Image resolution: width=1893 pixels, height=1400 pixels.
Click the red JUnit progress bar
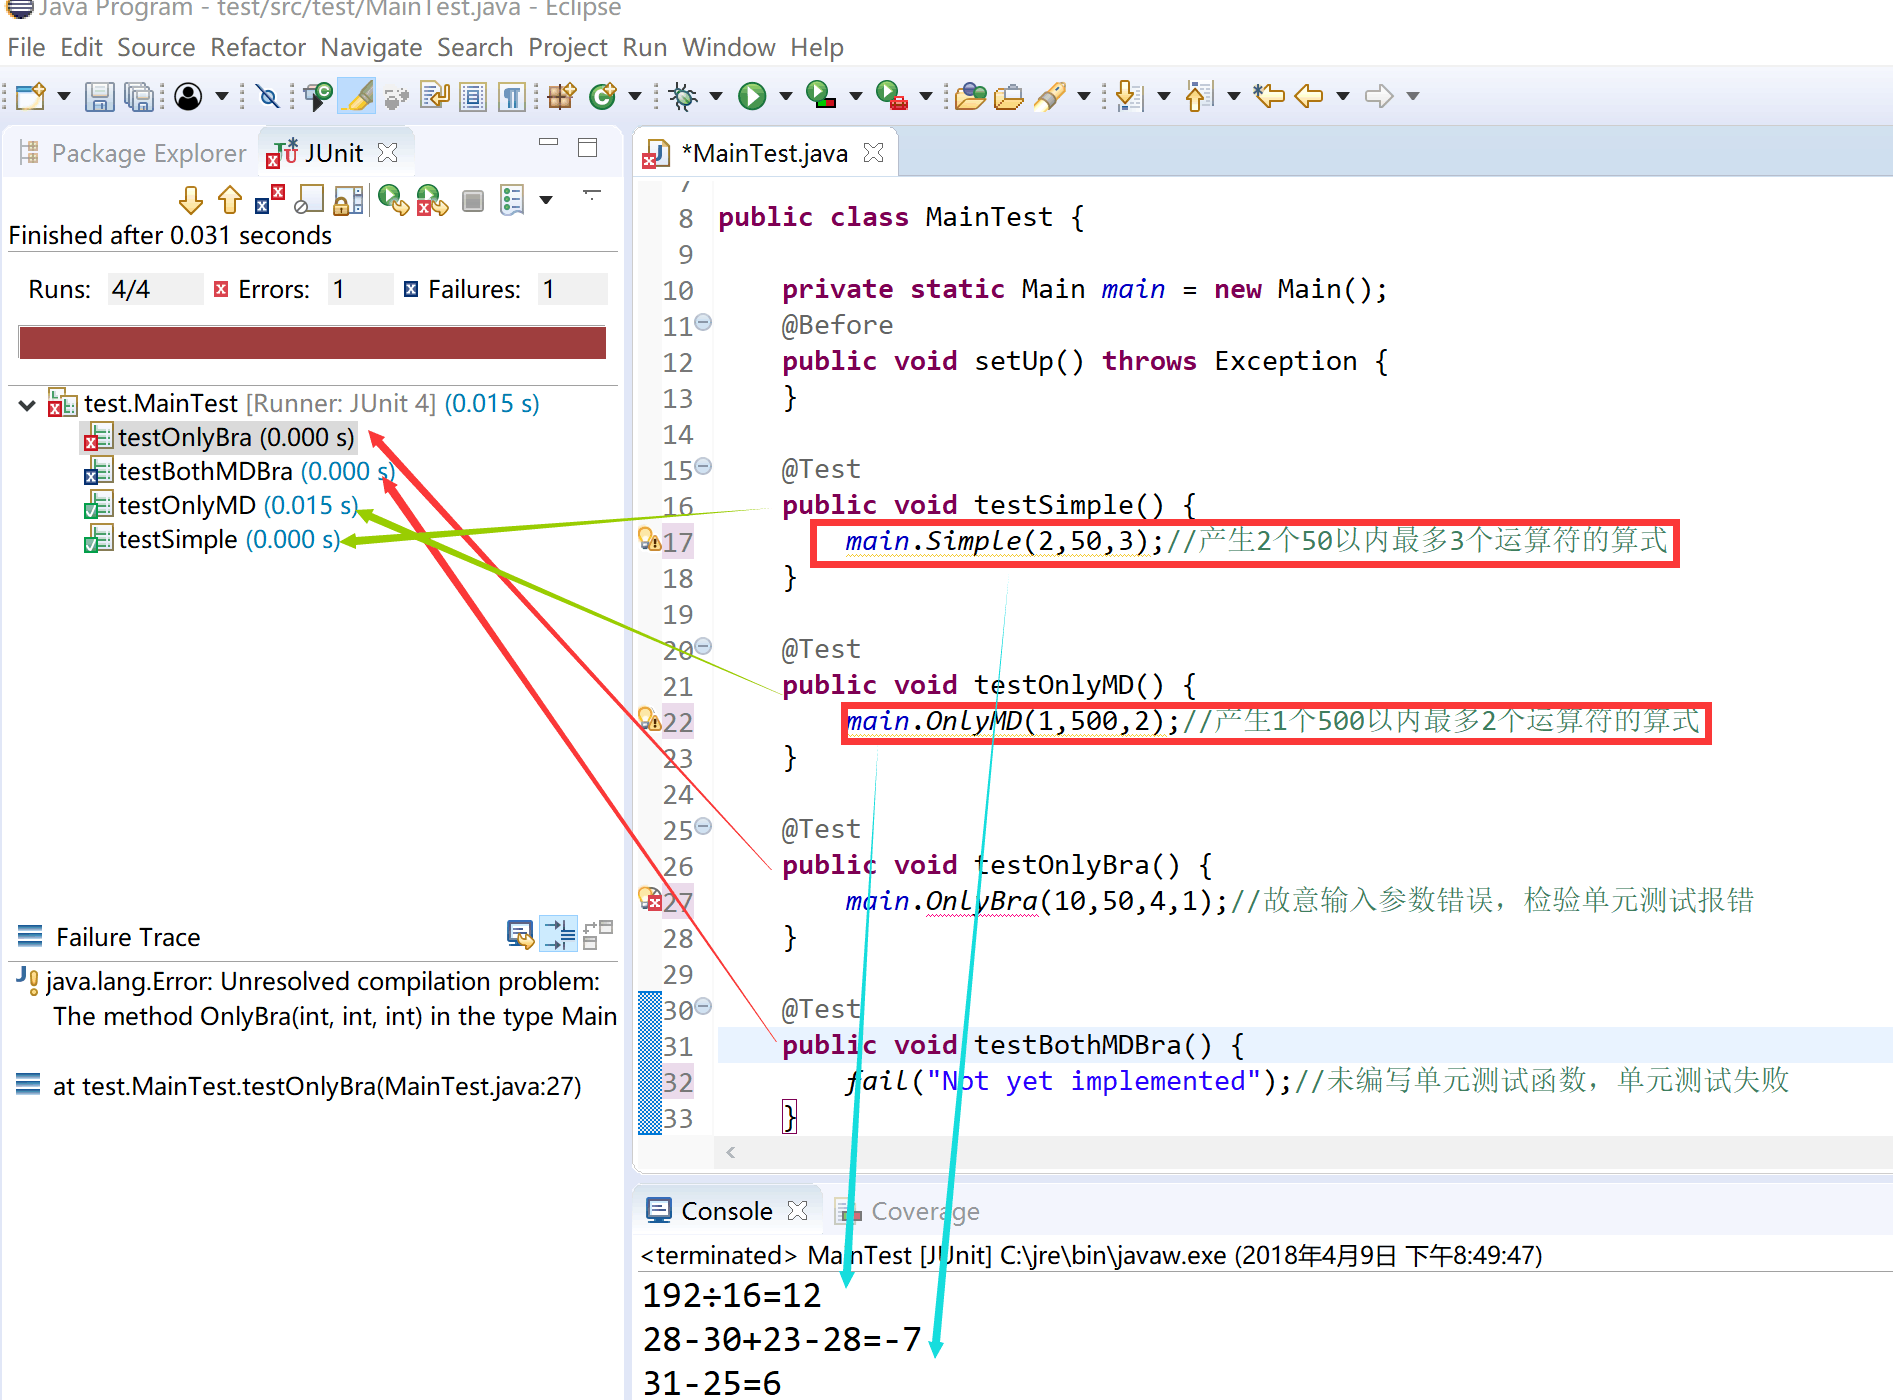tap(312, 342)
